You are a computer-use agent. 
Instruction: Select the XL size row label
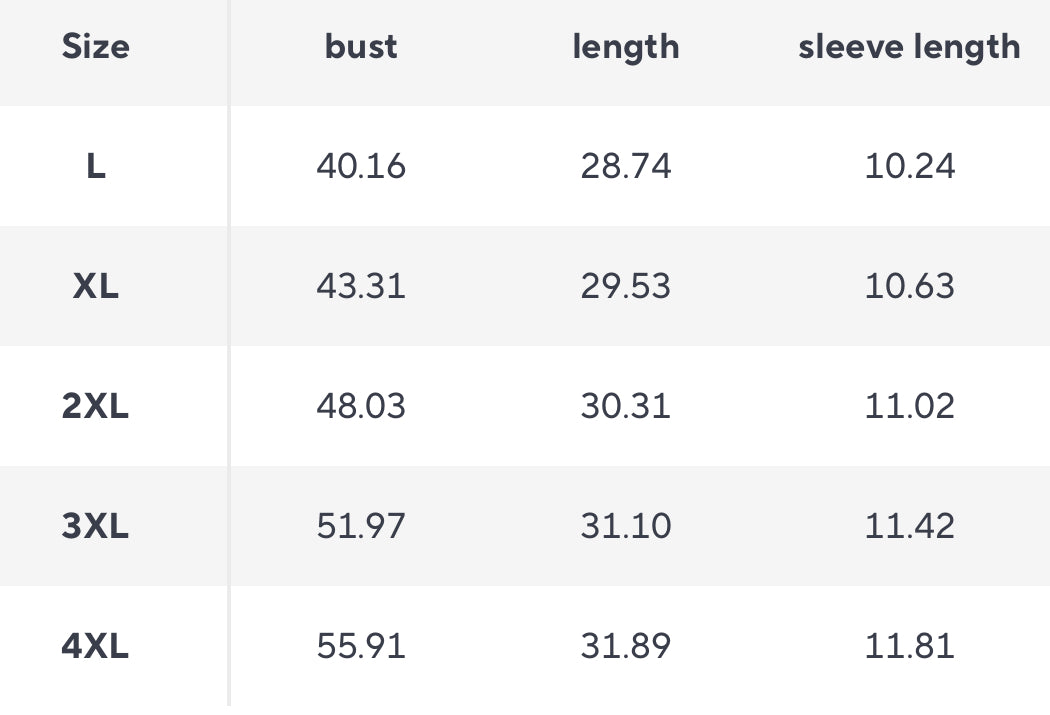coord(96,286)
